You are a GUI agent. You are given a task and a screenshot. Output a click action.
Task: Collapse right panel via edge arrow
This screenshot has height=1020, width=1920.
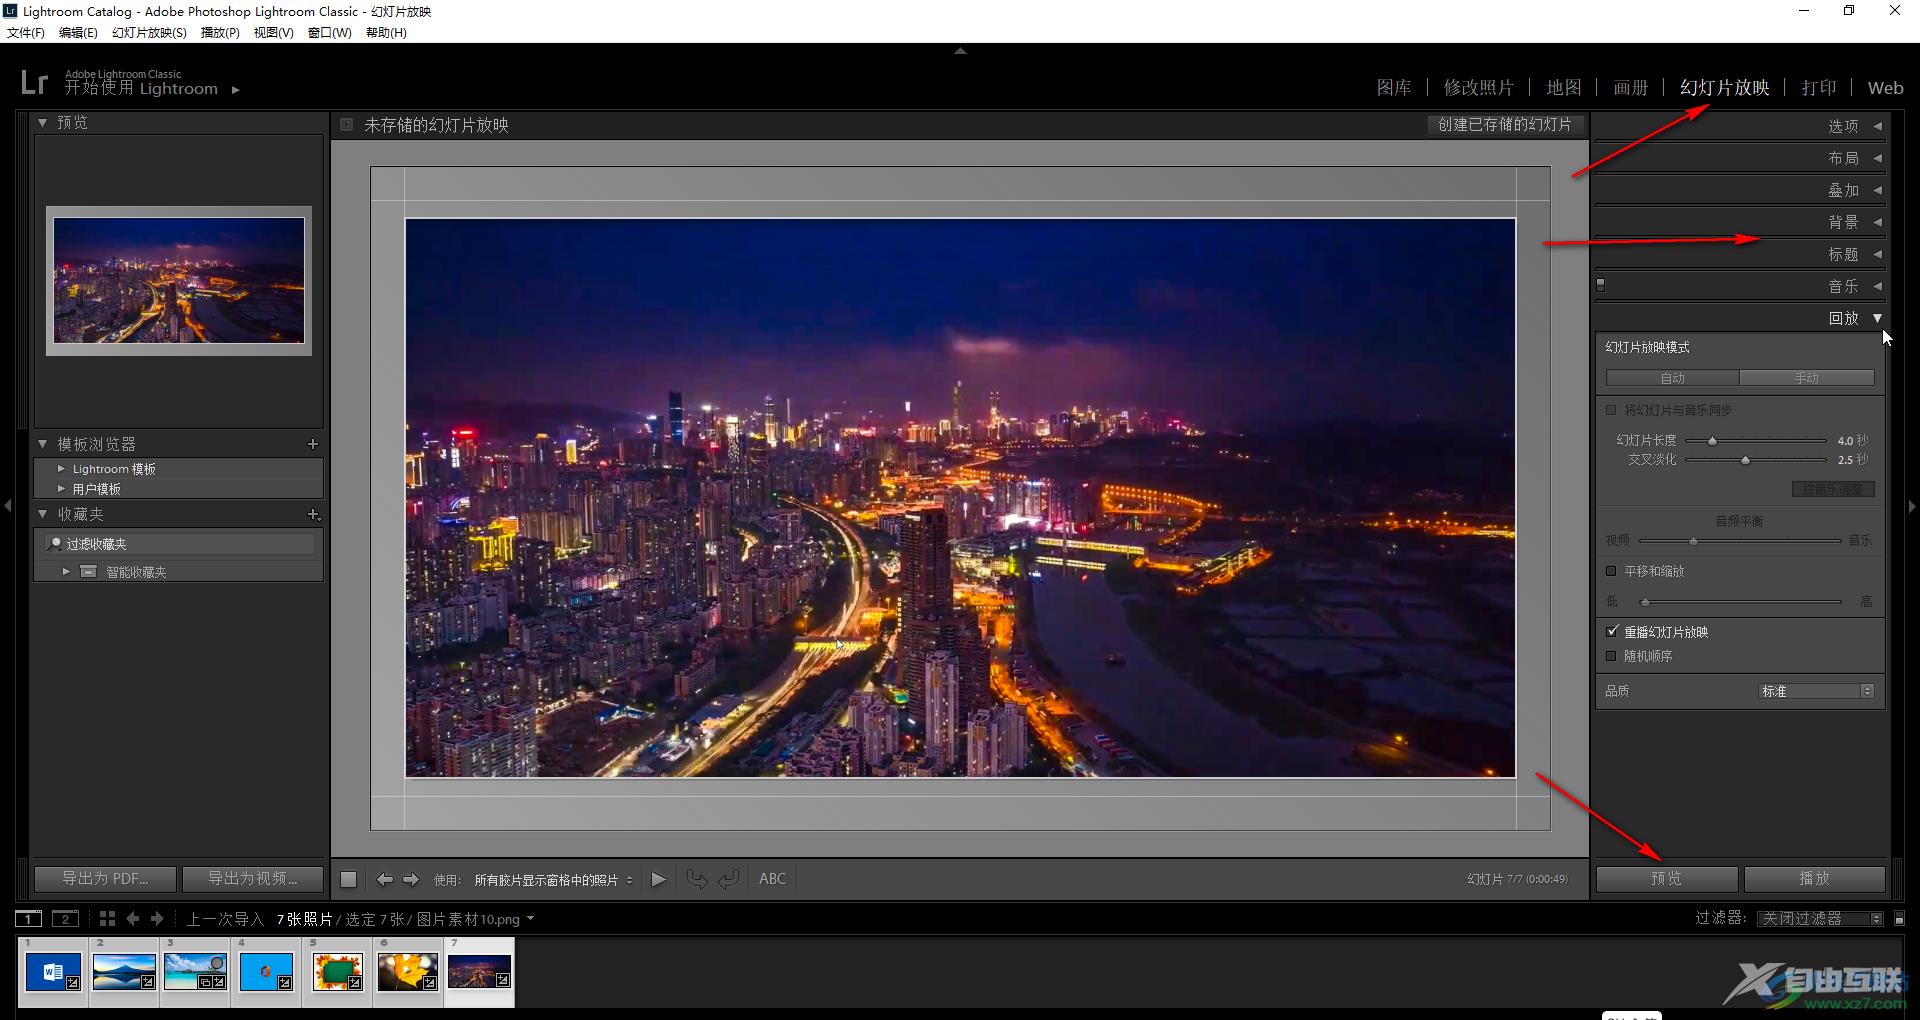(x=1912, y=506)
